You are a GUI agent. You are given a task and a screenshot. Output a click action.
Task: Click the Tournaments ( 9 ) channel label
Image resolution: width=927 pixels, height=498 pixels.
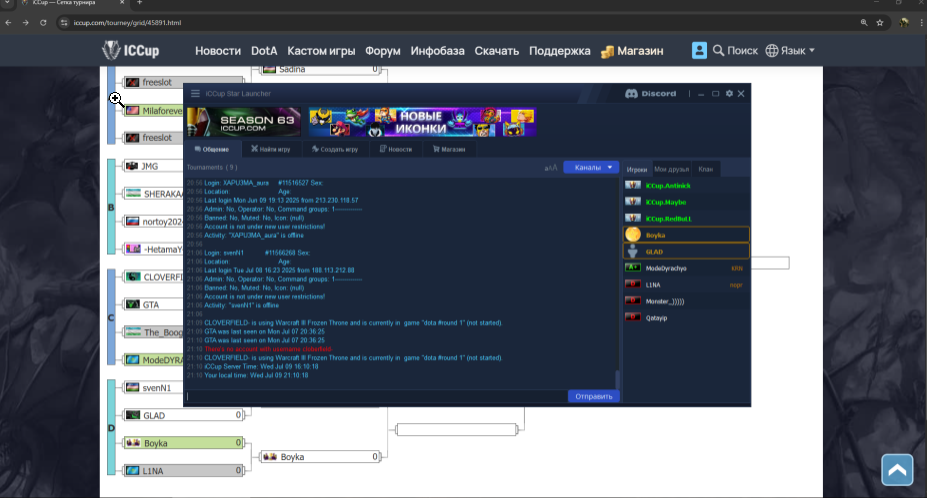point(212,167)
